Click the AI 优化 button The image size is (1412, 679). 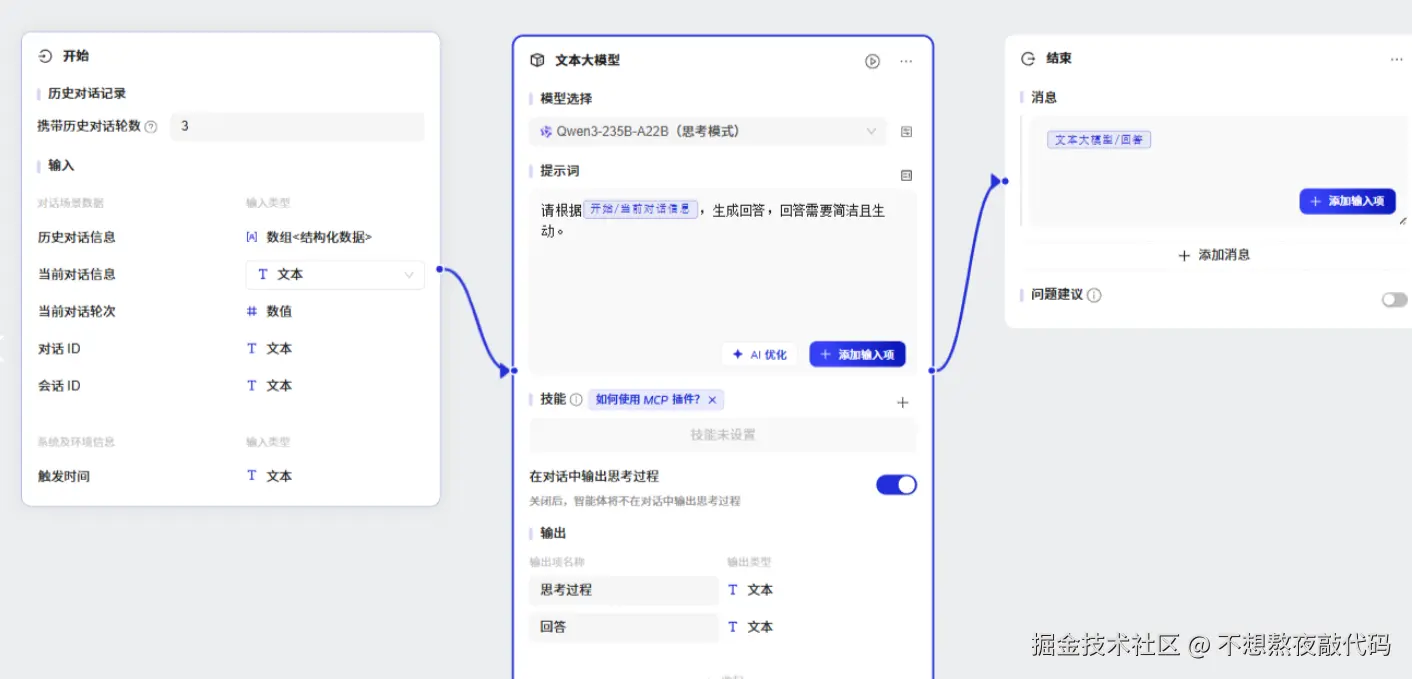point(759,354)
